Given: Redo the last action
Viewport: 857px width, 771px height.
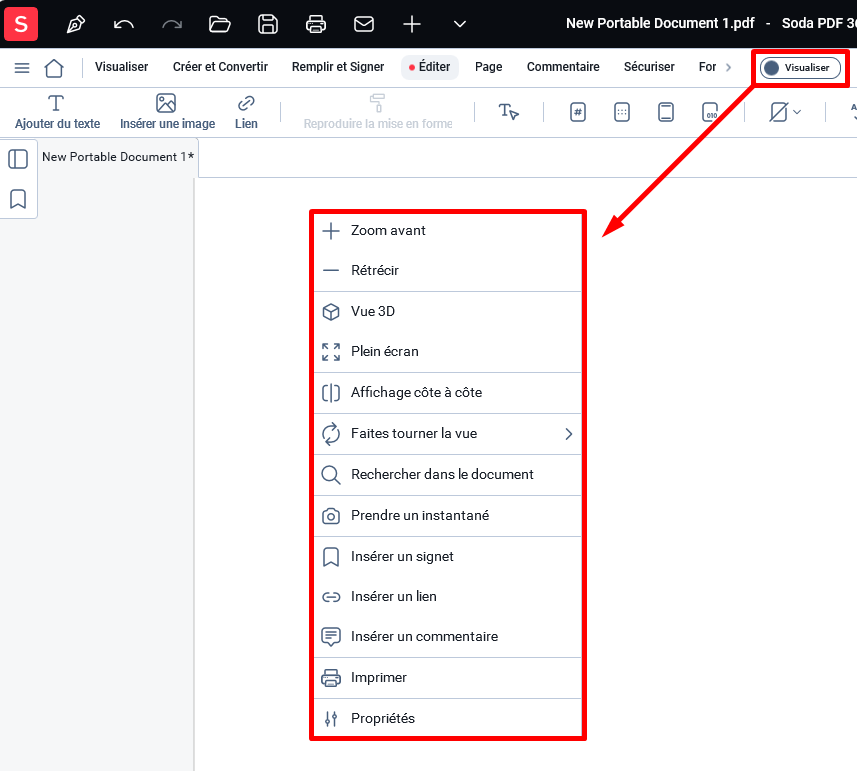Looking at the screenshot, I should pyautogui.click(x=172, y=24).
